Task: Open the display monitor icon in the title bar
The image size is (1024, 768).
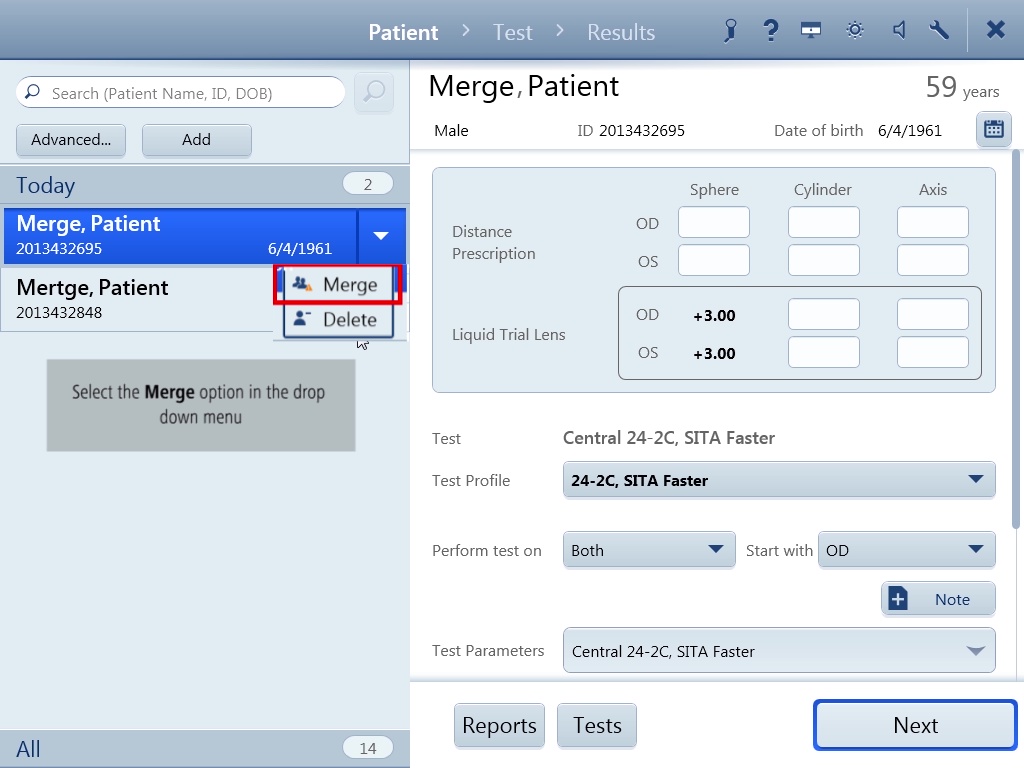Action: tap(810, 30)
